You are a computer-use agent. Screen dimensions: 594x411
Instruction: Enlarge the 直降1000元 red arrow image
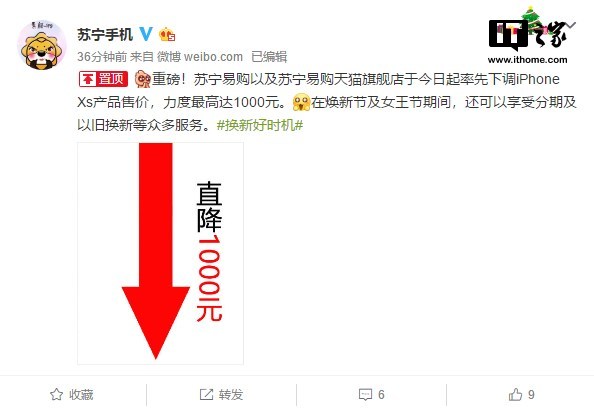(160, 253)
